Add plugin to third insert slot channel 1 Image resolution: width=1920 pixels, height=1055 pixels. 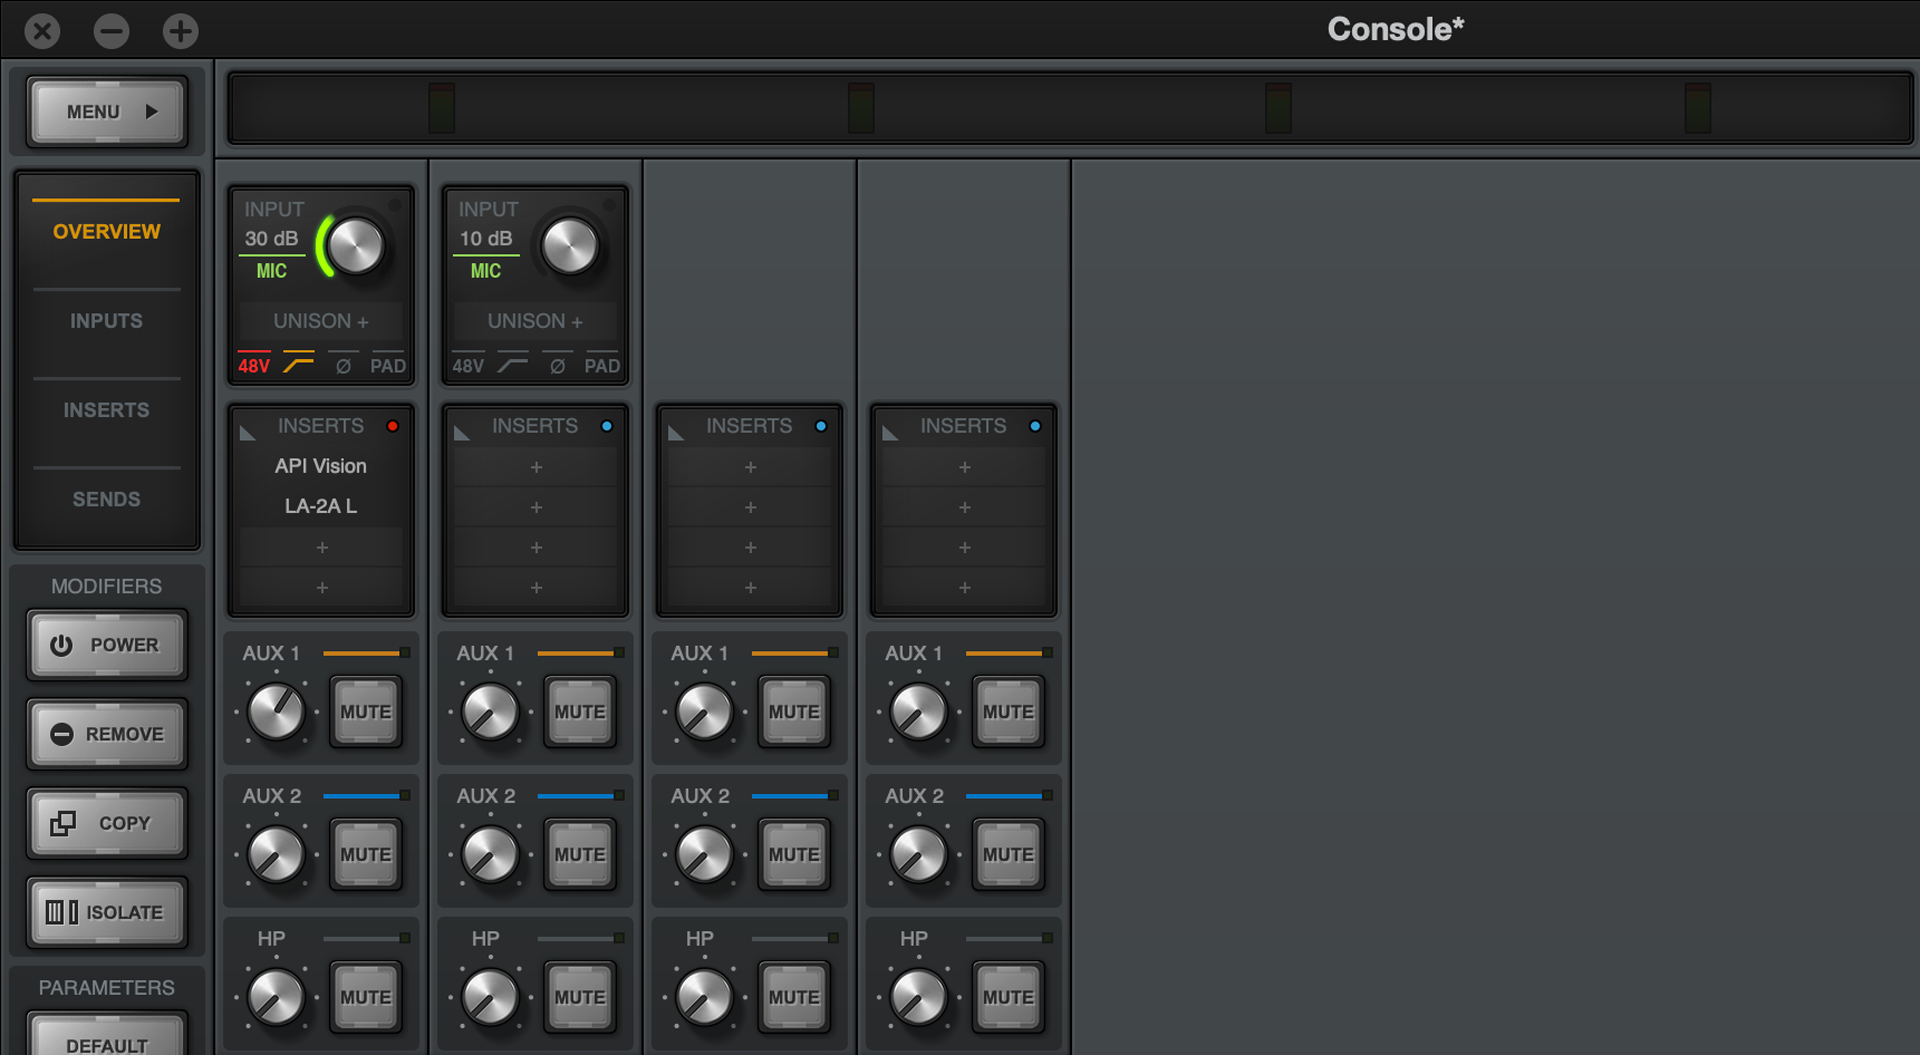click(321, 547)
